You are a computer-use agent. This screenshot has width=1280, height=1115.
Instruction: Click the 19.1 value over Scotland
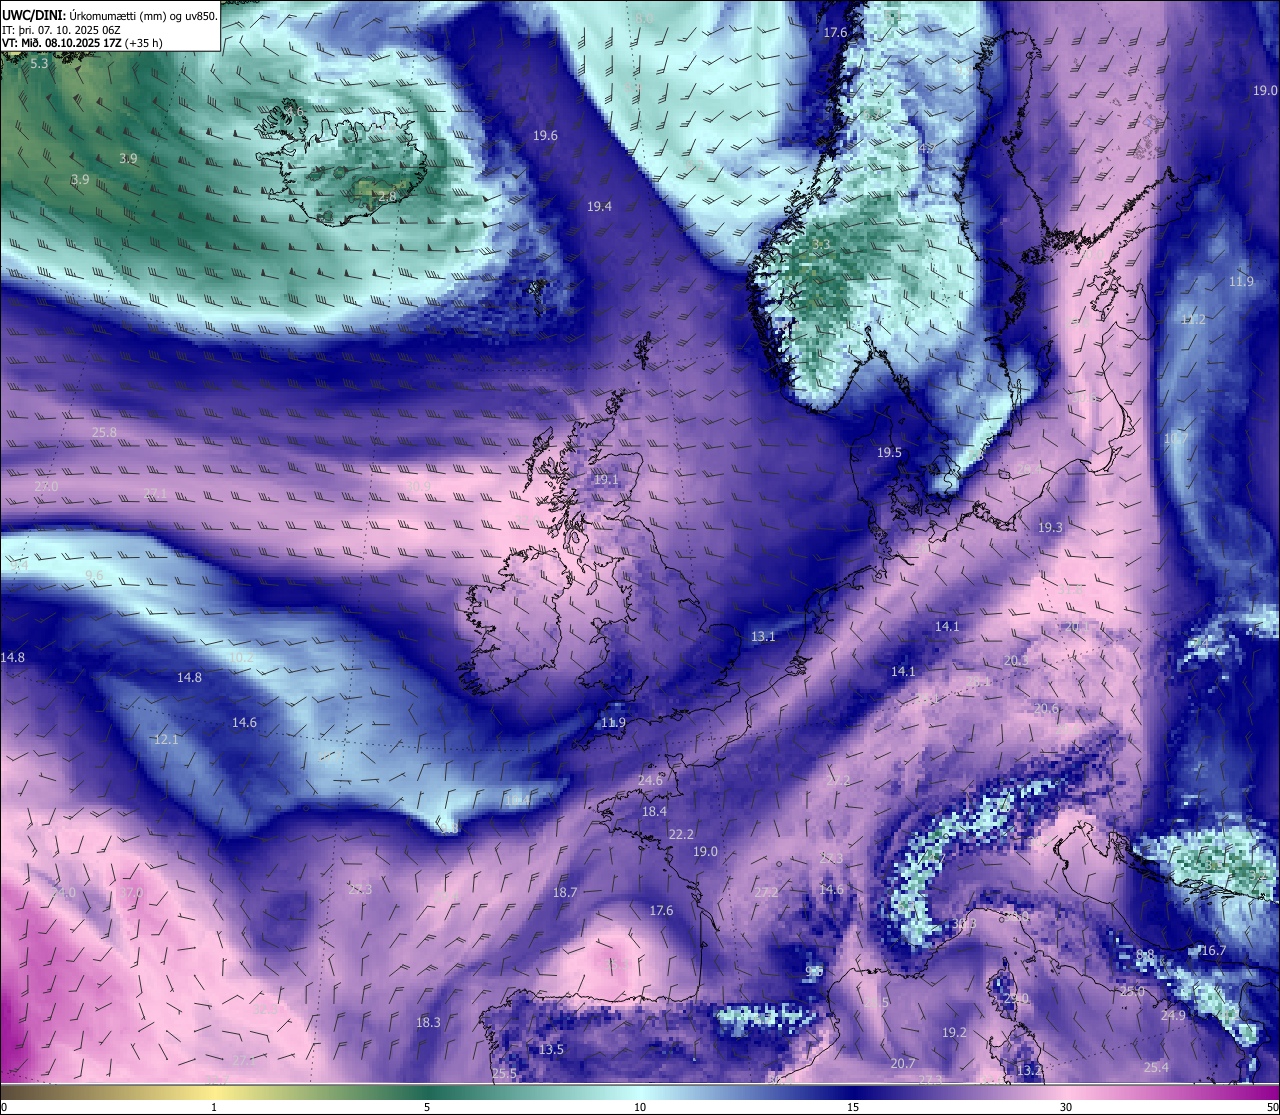[x=606, y=480]
